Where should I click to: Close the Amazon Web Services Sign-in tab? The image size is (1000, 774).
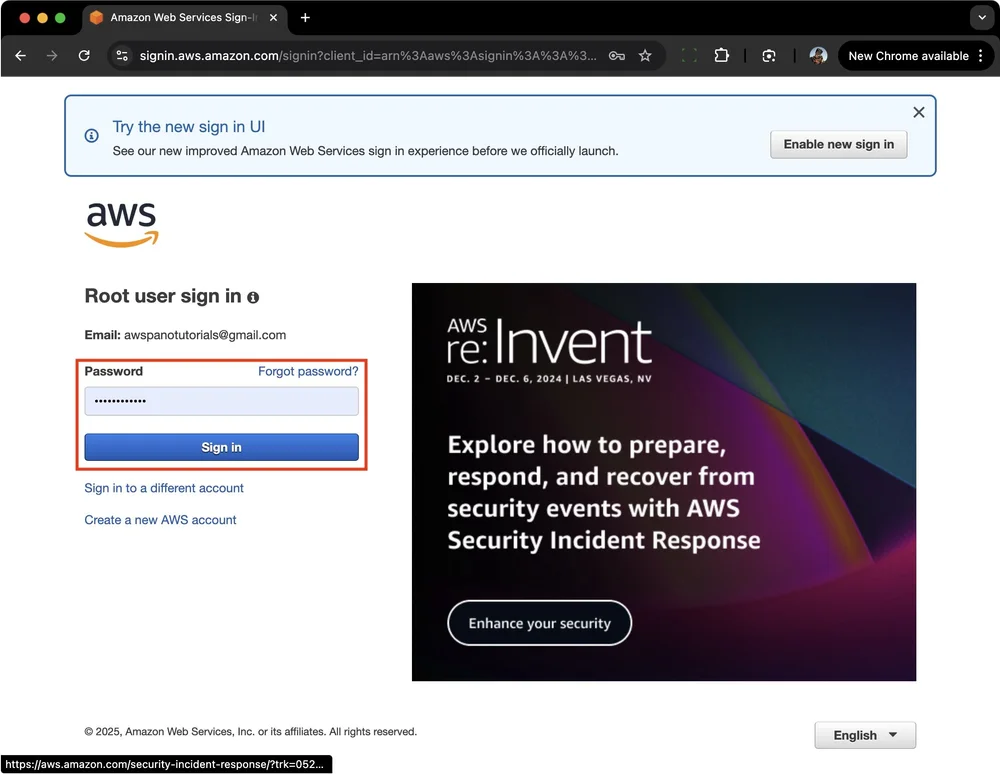(x=273, y=18)
